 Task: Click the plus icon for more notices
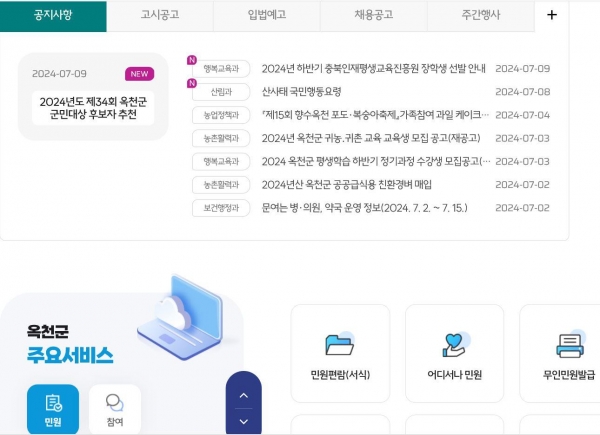[x=551, y=15]
